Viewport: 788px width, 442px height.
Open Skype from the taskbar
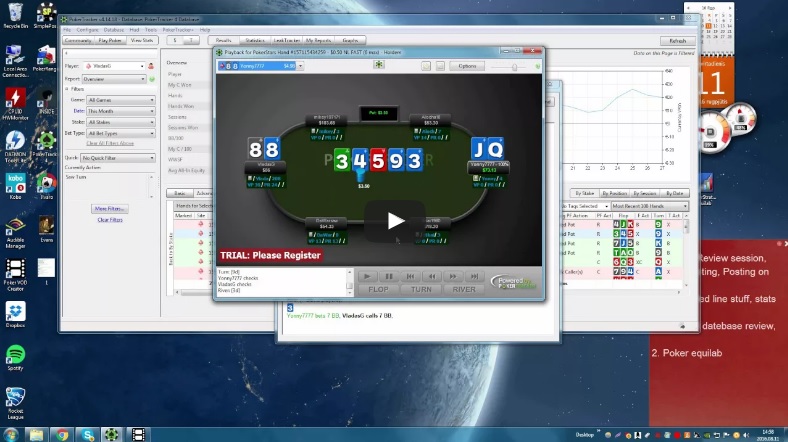coord(88,434)
